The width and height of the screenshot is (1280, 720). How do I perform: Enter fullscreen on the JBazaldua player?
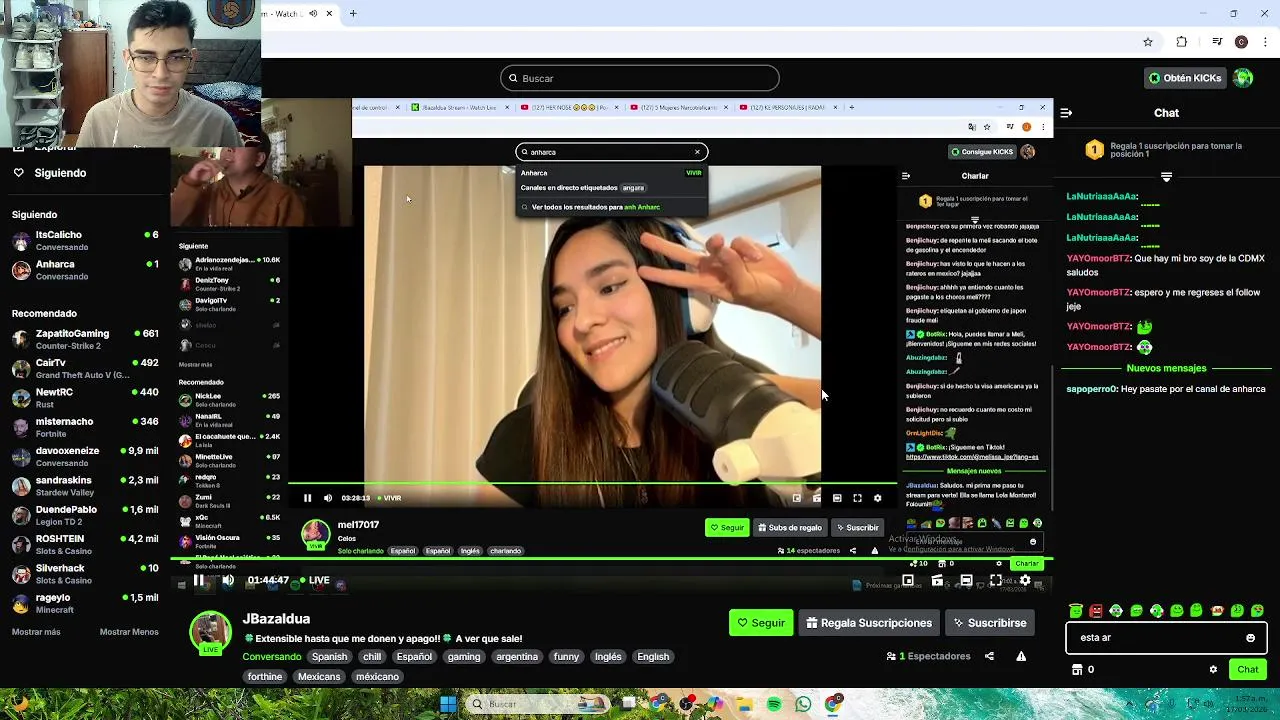click(996, 580)
